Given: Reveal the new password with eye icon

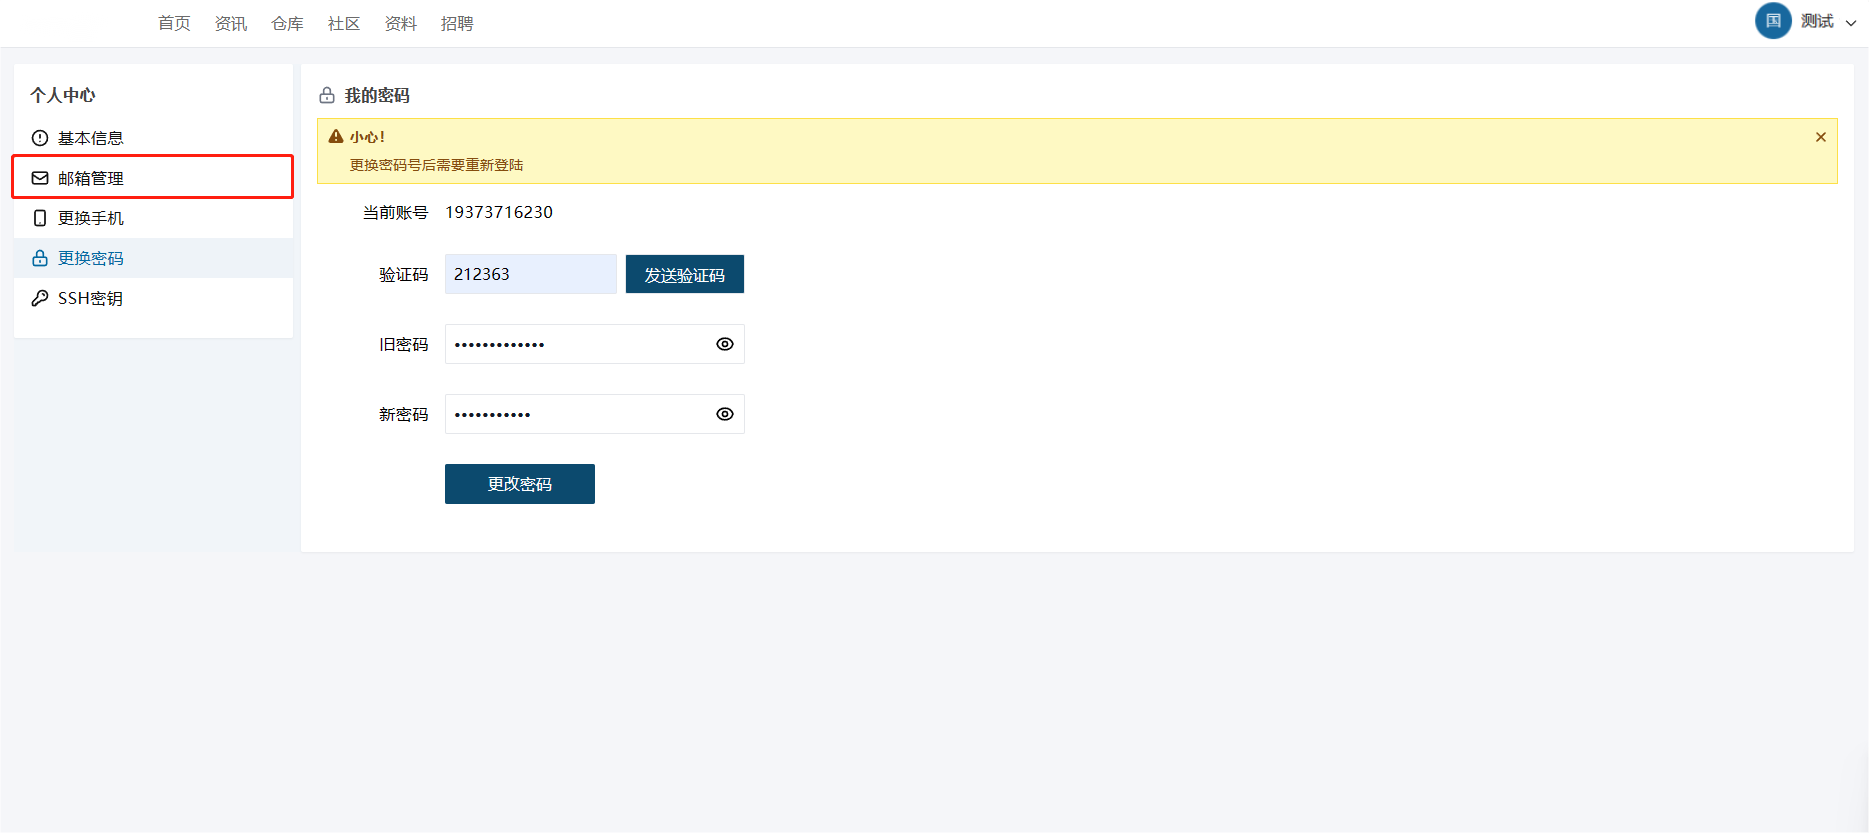Looking at the screenshot, I should pyautogui.click(x=725, y=414).
